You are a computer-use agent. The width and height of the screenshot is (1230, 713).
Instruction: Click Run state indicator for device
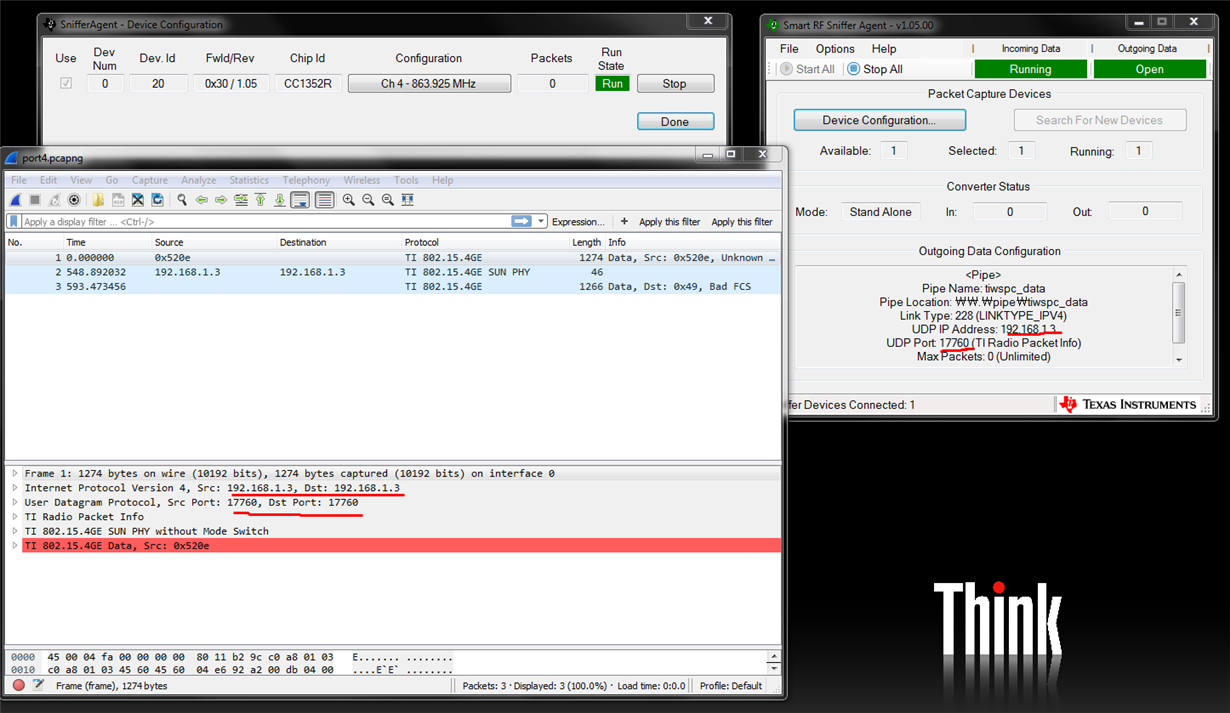click(x=613, y=84)
